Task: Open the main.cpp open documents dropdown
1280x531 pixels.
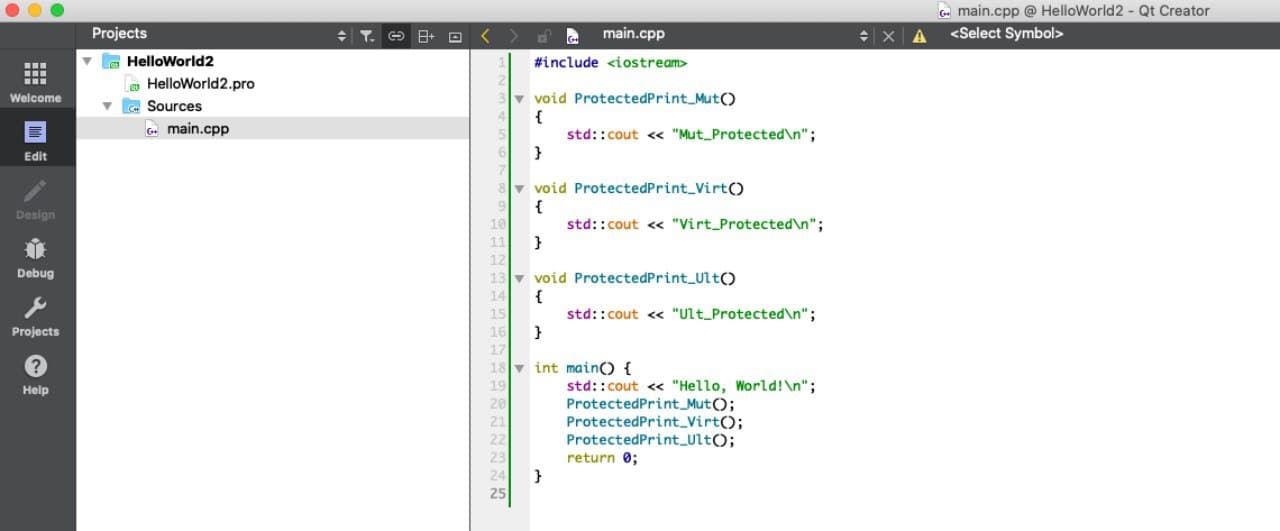Action: [x=864, y=36]
